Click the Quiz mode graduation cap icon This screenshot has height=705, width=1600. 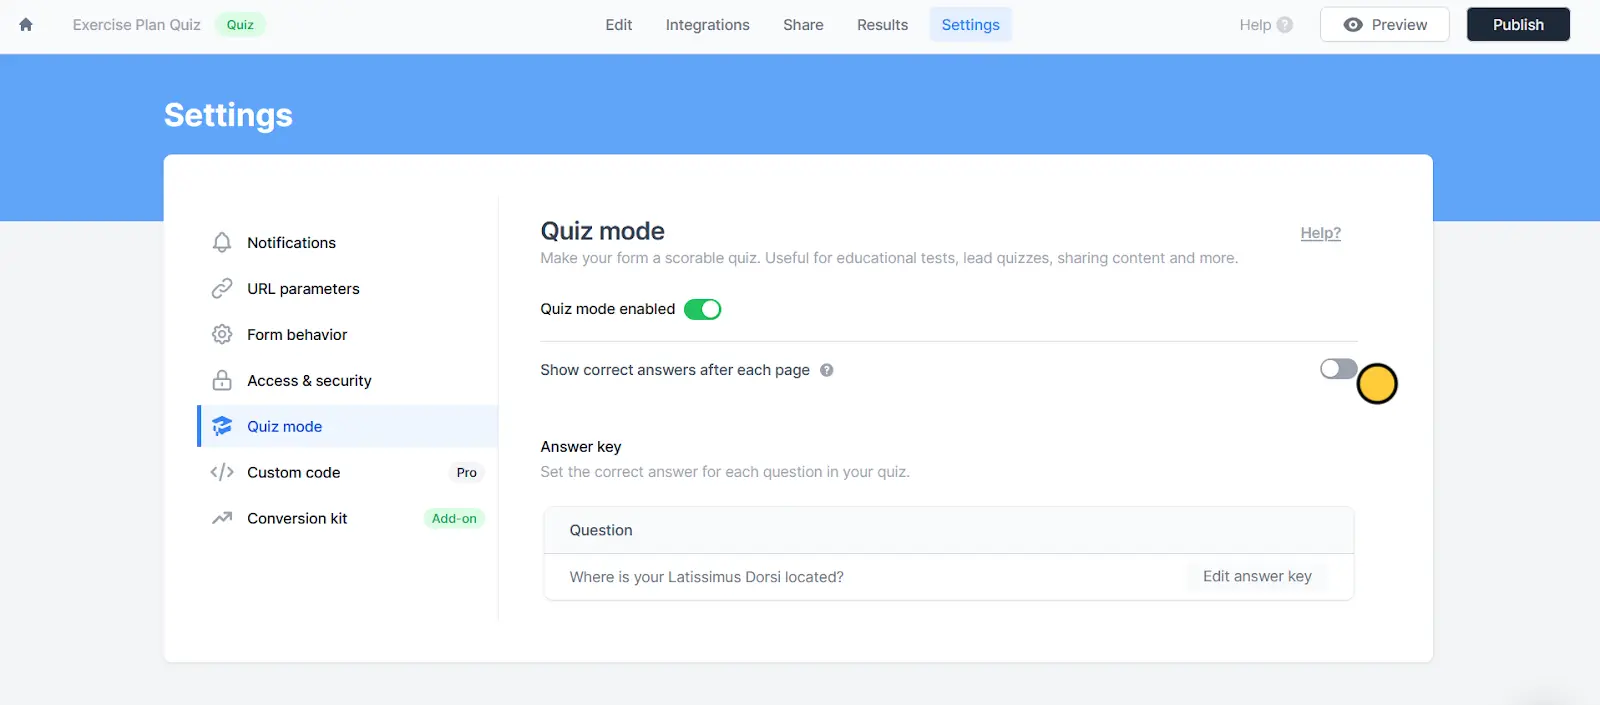pos(222,427)
